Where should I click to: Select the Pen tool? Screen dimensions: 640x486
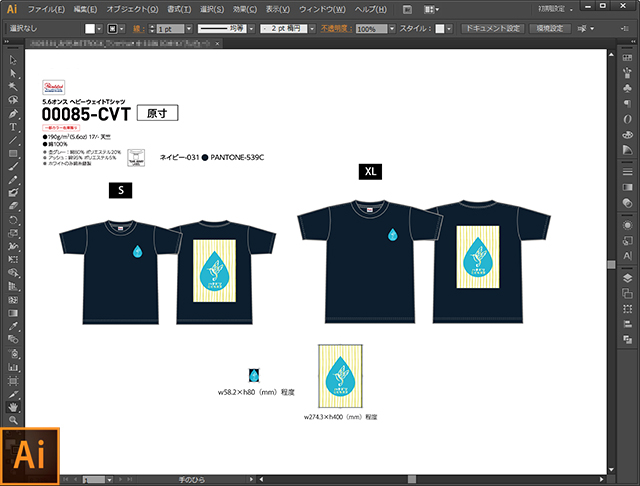click(x=13, y=113)
